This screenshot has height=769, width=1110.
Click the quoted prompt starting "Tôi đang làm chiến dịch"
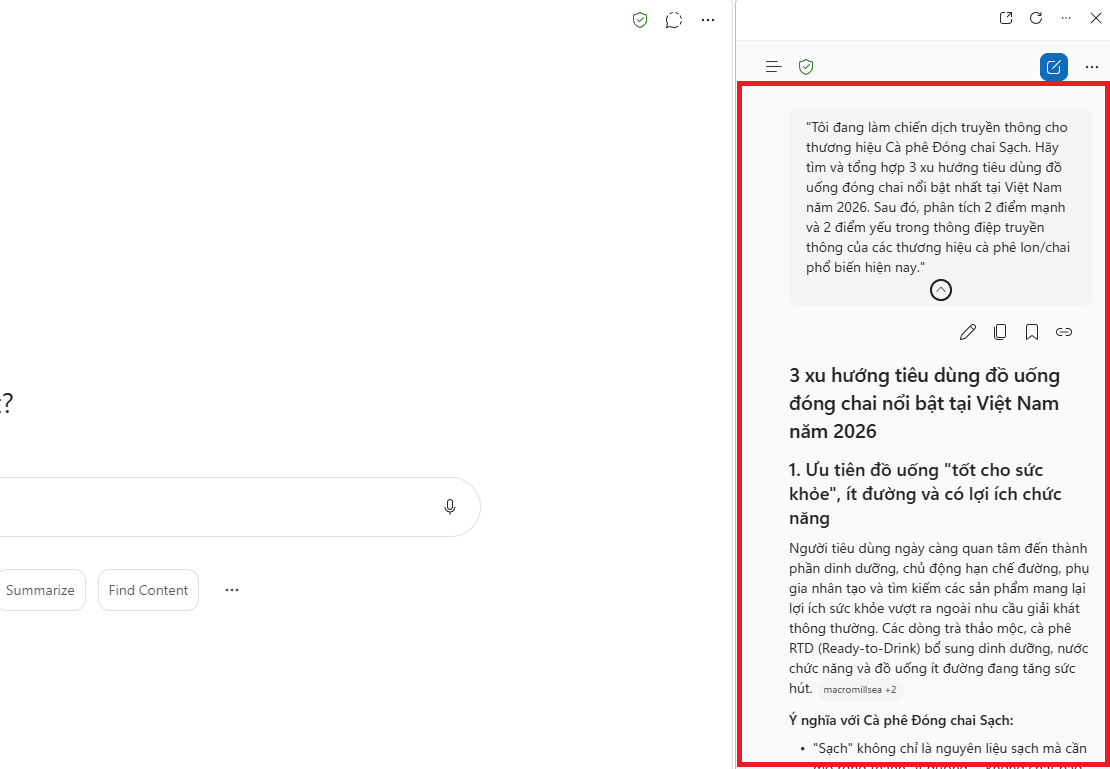pyautogui.click(x=937, y=197)
